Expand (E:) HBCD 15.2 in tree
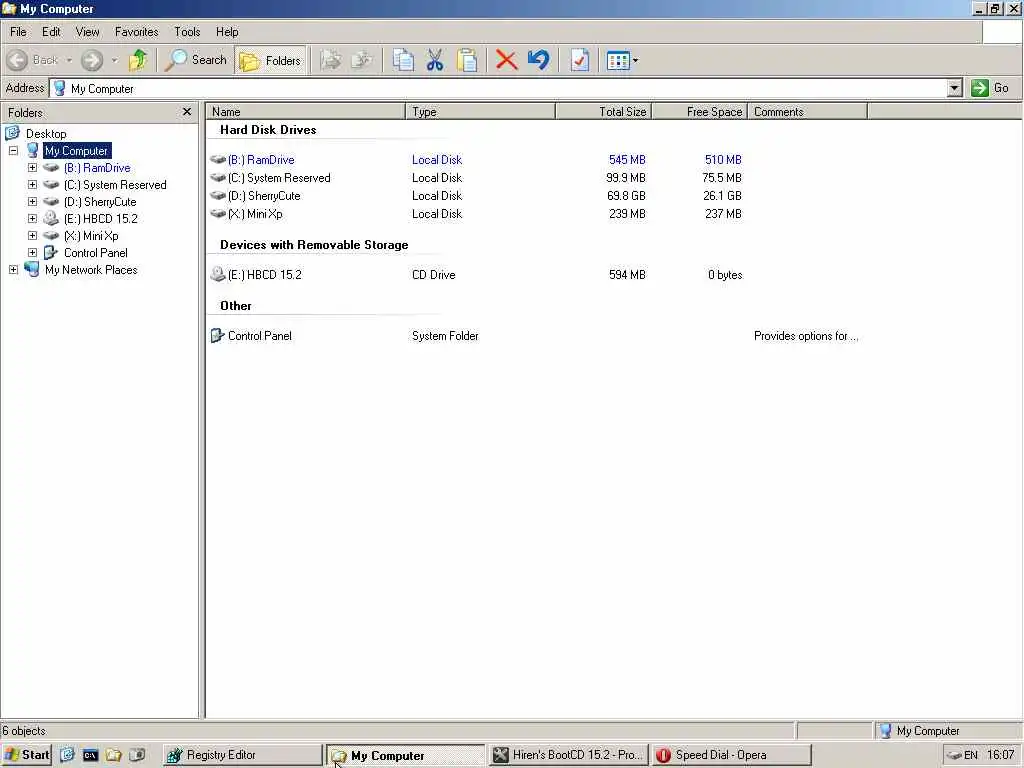Screen dimensions: 1024x768 [32, 219]
